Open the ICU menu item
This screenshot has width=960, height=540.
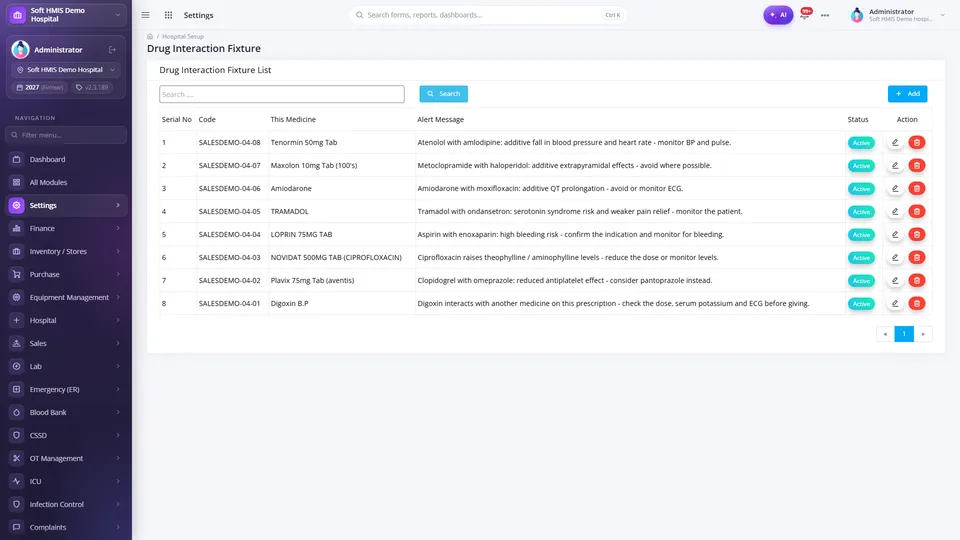(x=66, y=481)
